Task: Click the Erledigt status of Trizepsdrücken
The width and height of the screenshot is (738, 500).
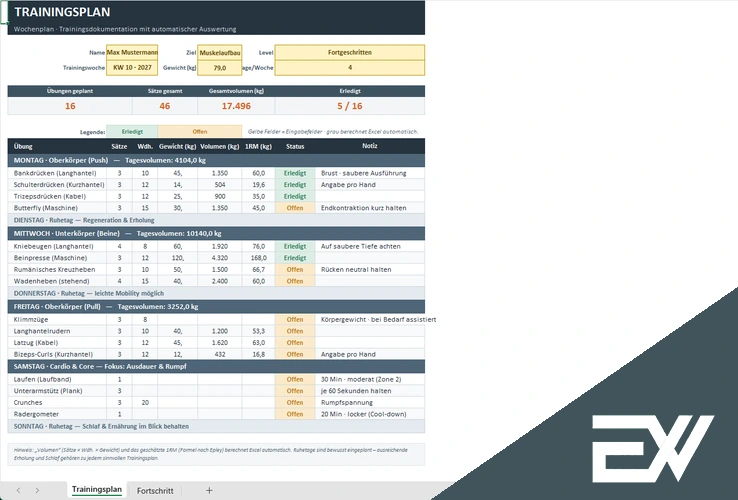Action: coord(295,196)
